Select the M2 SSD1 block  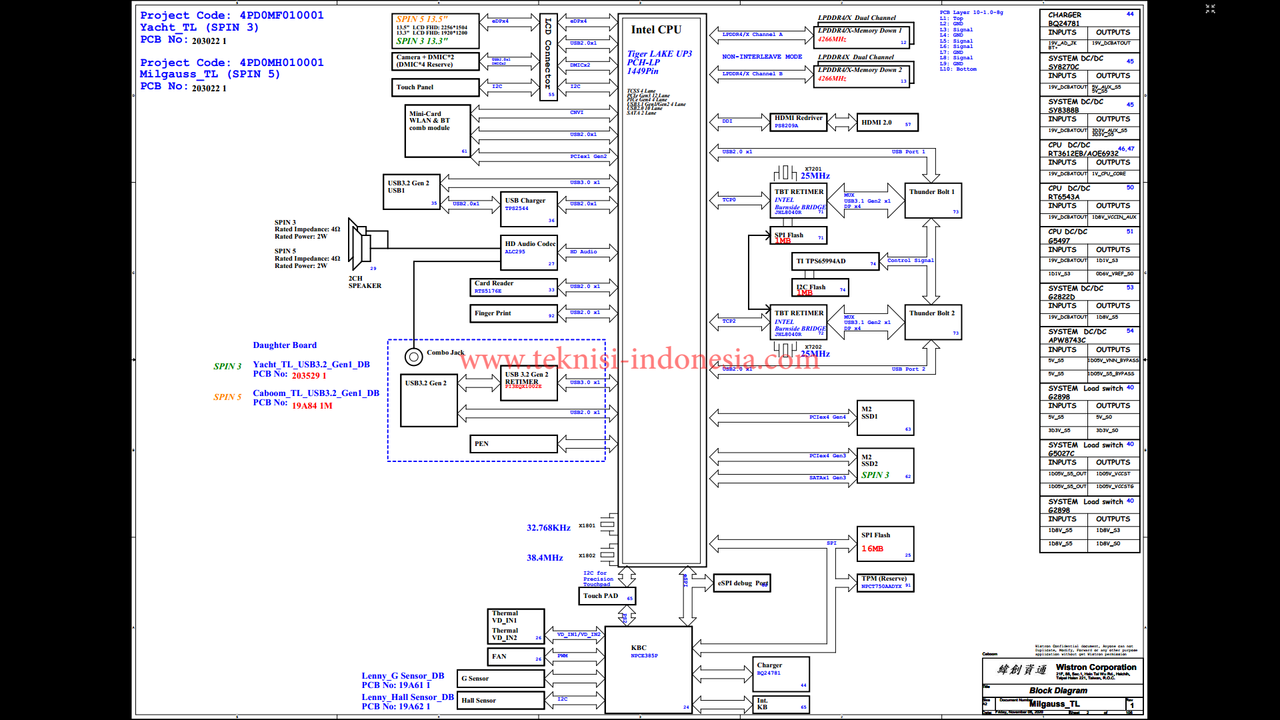click(x=885, y=418)
